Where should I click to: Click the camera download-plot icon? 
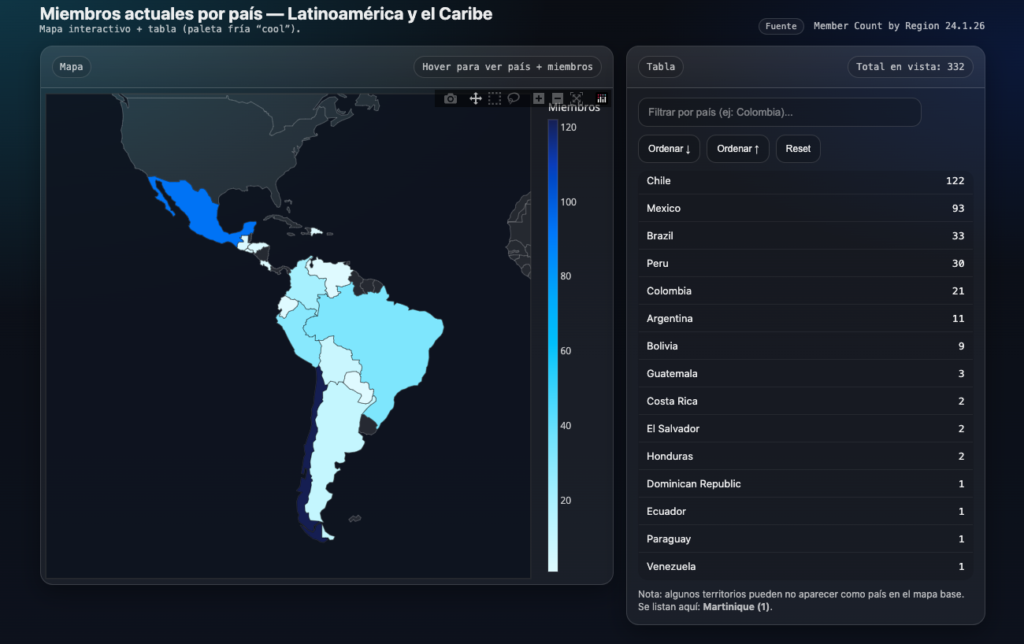(450, 98)
